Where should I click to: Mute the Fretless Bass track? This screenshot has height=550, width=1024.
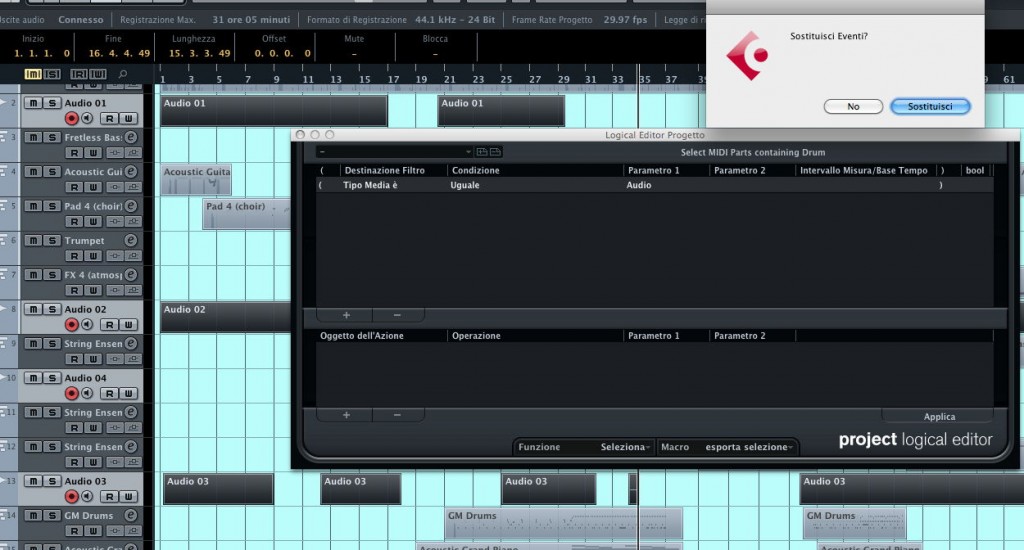pyautogui.click(x=33, y=137)
